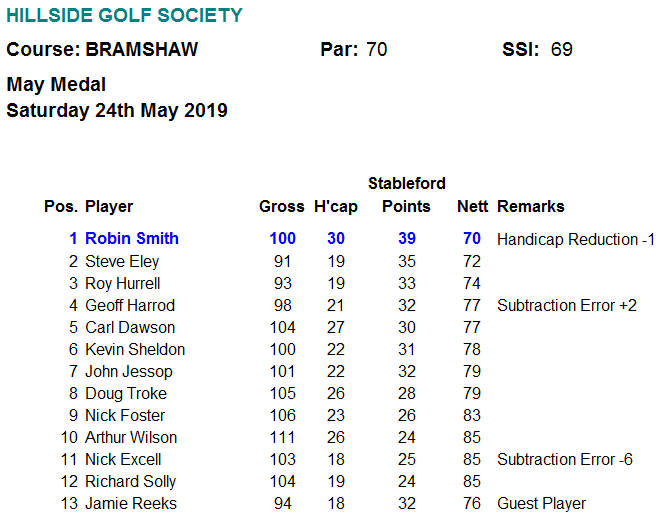Select Steve Eley in the player list

click(x=122, y=261)
